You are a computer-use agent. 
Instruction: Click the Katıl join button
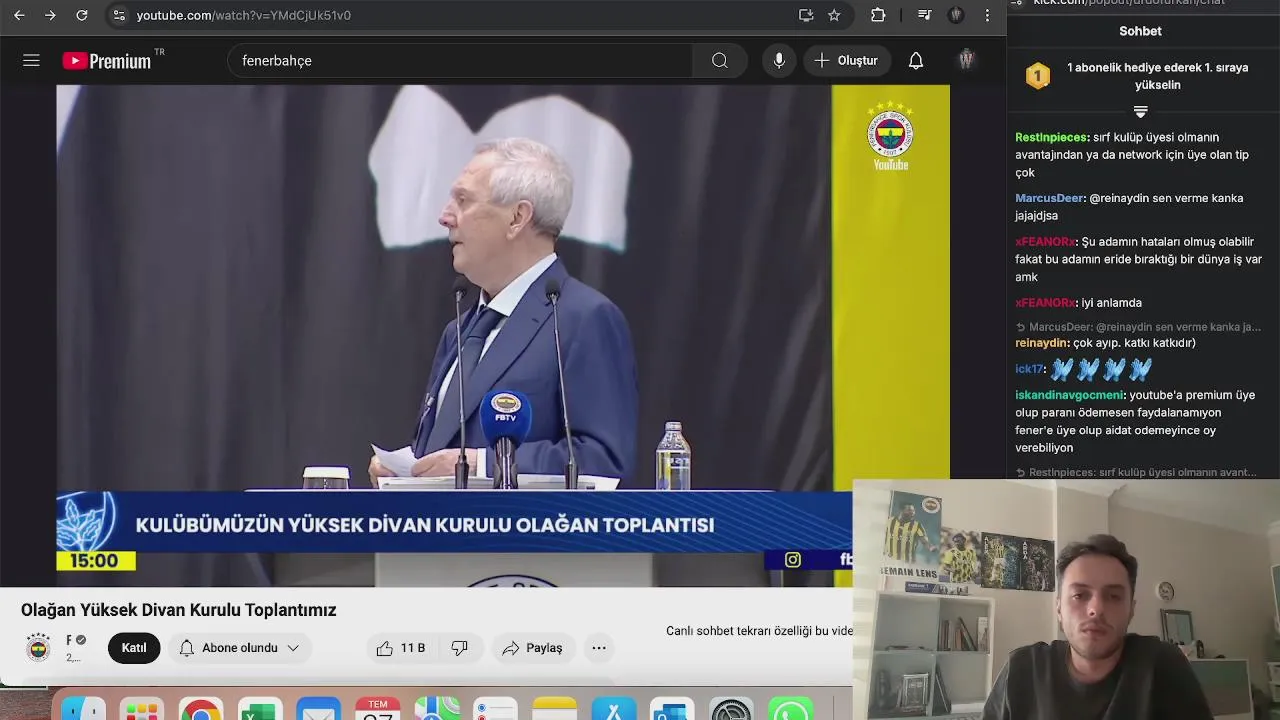[x=134, y=648]
